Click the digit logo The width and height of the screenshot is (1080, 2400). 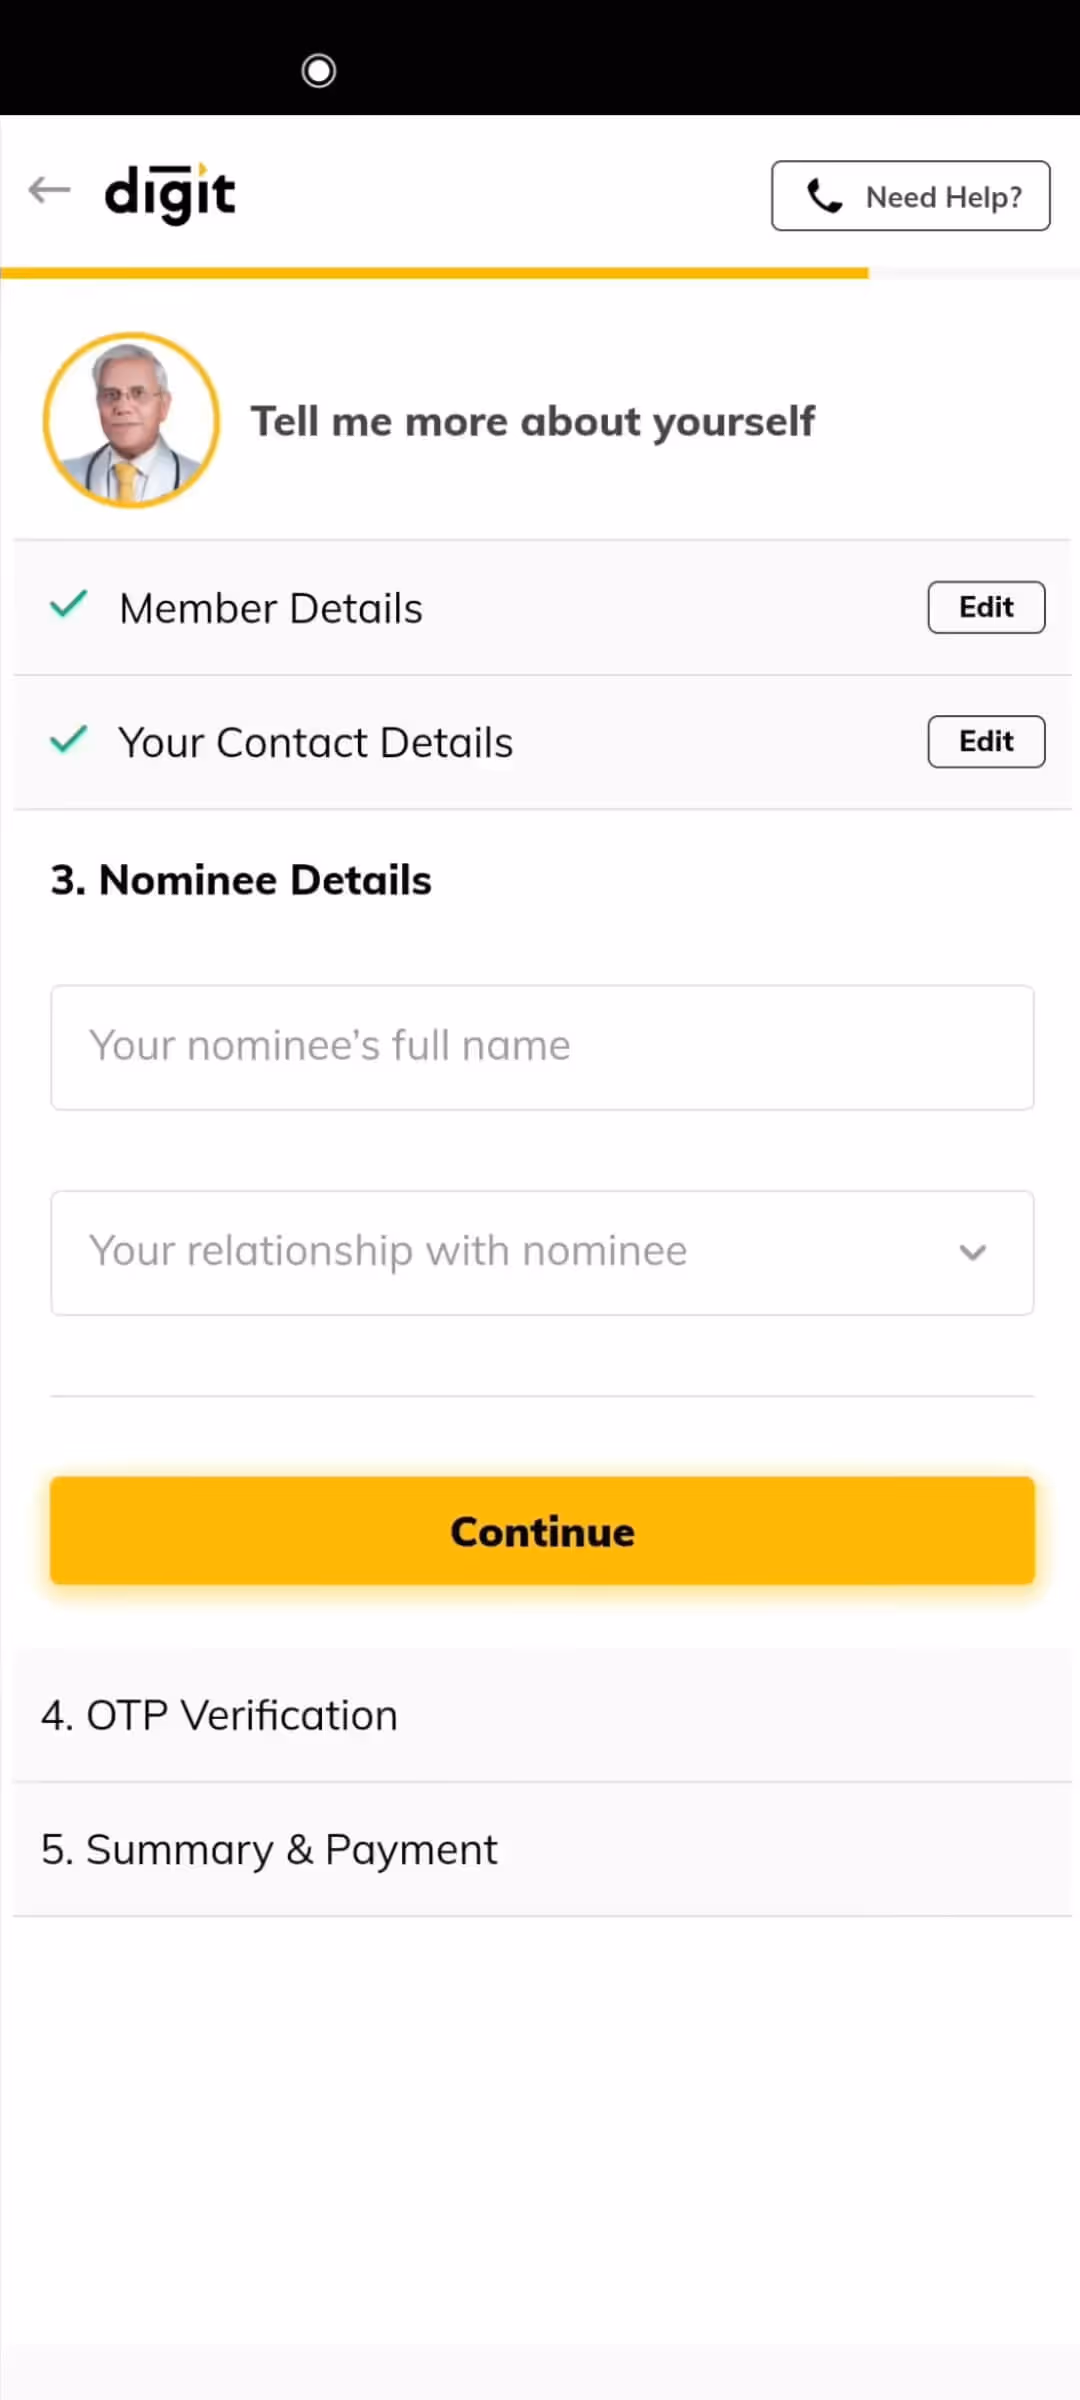click(170, 194)
